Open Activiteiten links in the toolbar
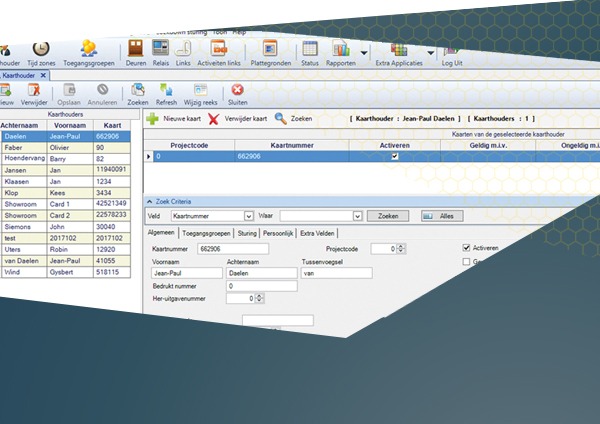The image size is (600, 424). [220, 50]
